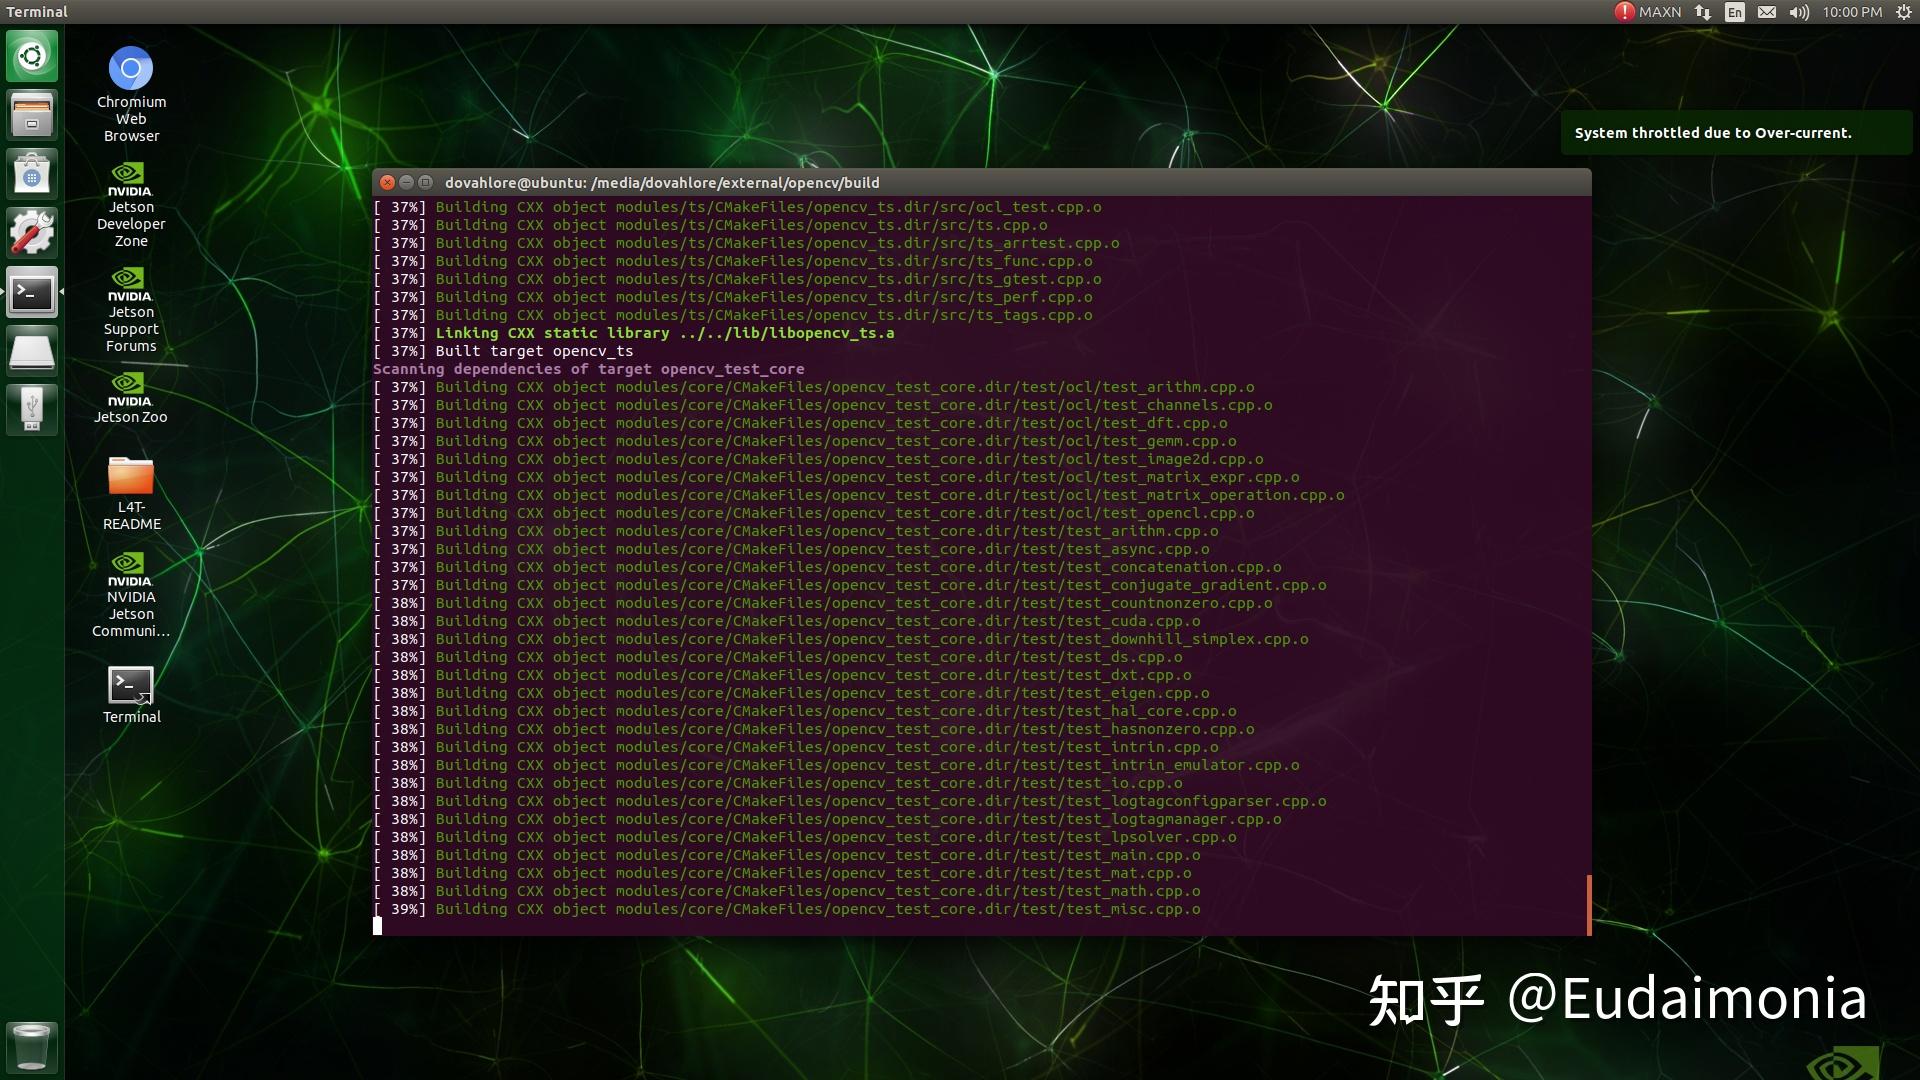Open Trash in launcher
The width and height of the screenshot is (1920, 1080).
(x=32, y=1046)
